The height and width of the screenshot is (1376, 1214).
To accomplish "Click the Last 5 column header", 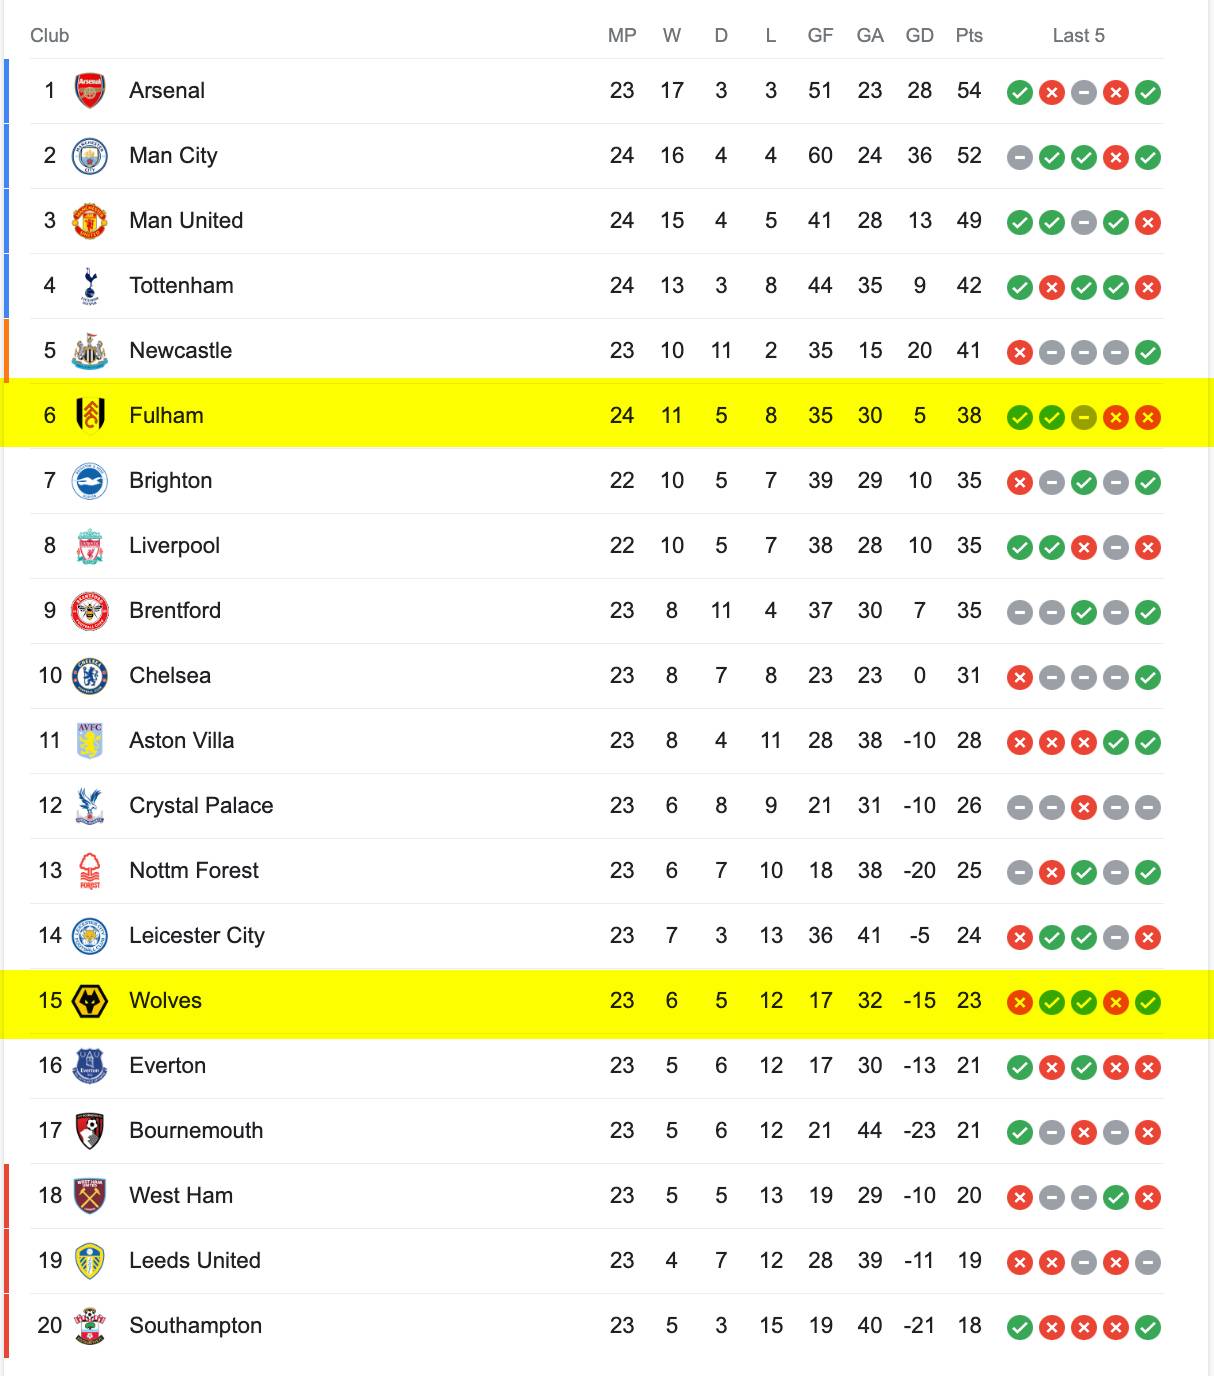I will (x=1079, y=36).
